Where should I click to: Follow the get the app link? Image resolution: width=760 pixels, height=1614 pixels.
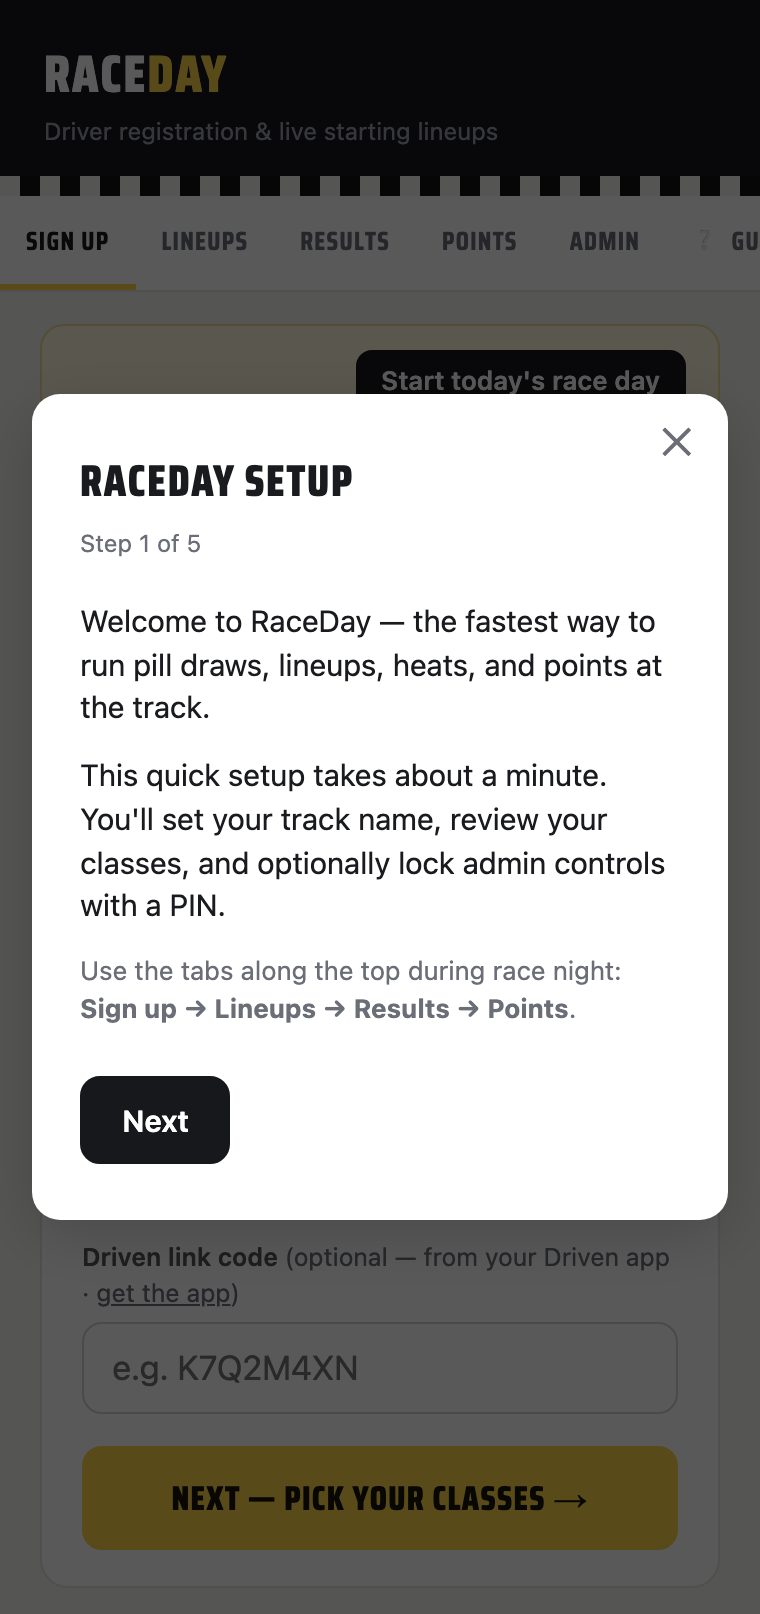point(164,1293)
